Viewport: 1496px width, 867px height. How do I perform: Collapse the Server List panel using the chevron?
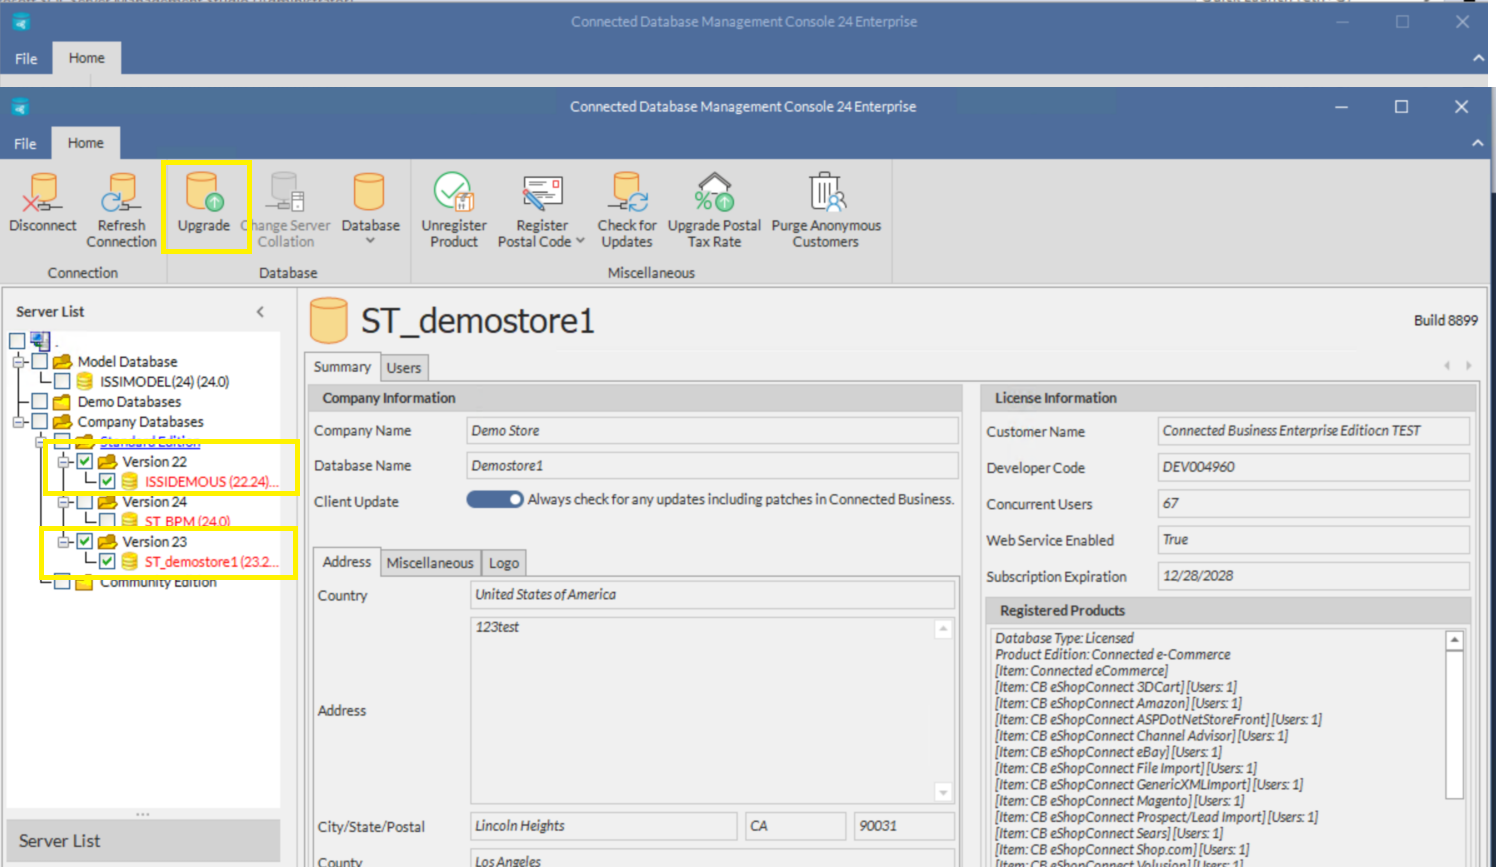coord(261,312)
